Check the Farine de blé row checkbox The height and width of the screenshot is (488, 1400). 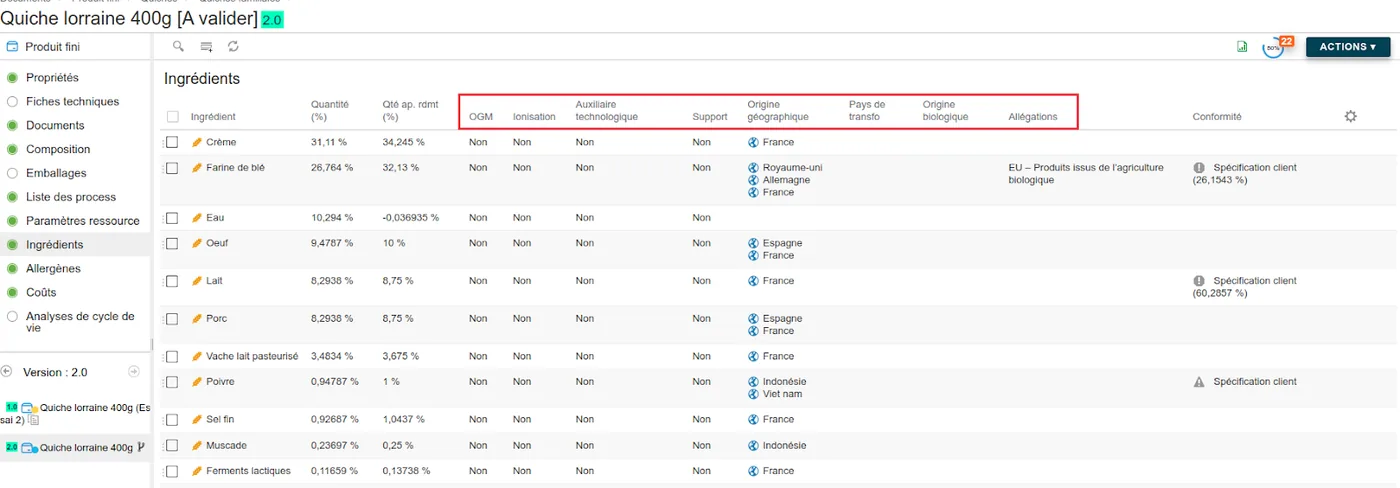point(172,167)
